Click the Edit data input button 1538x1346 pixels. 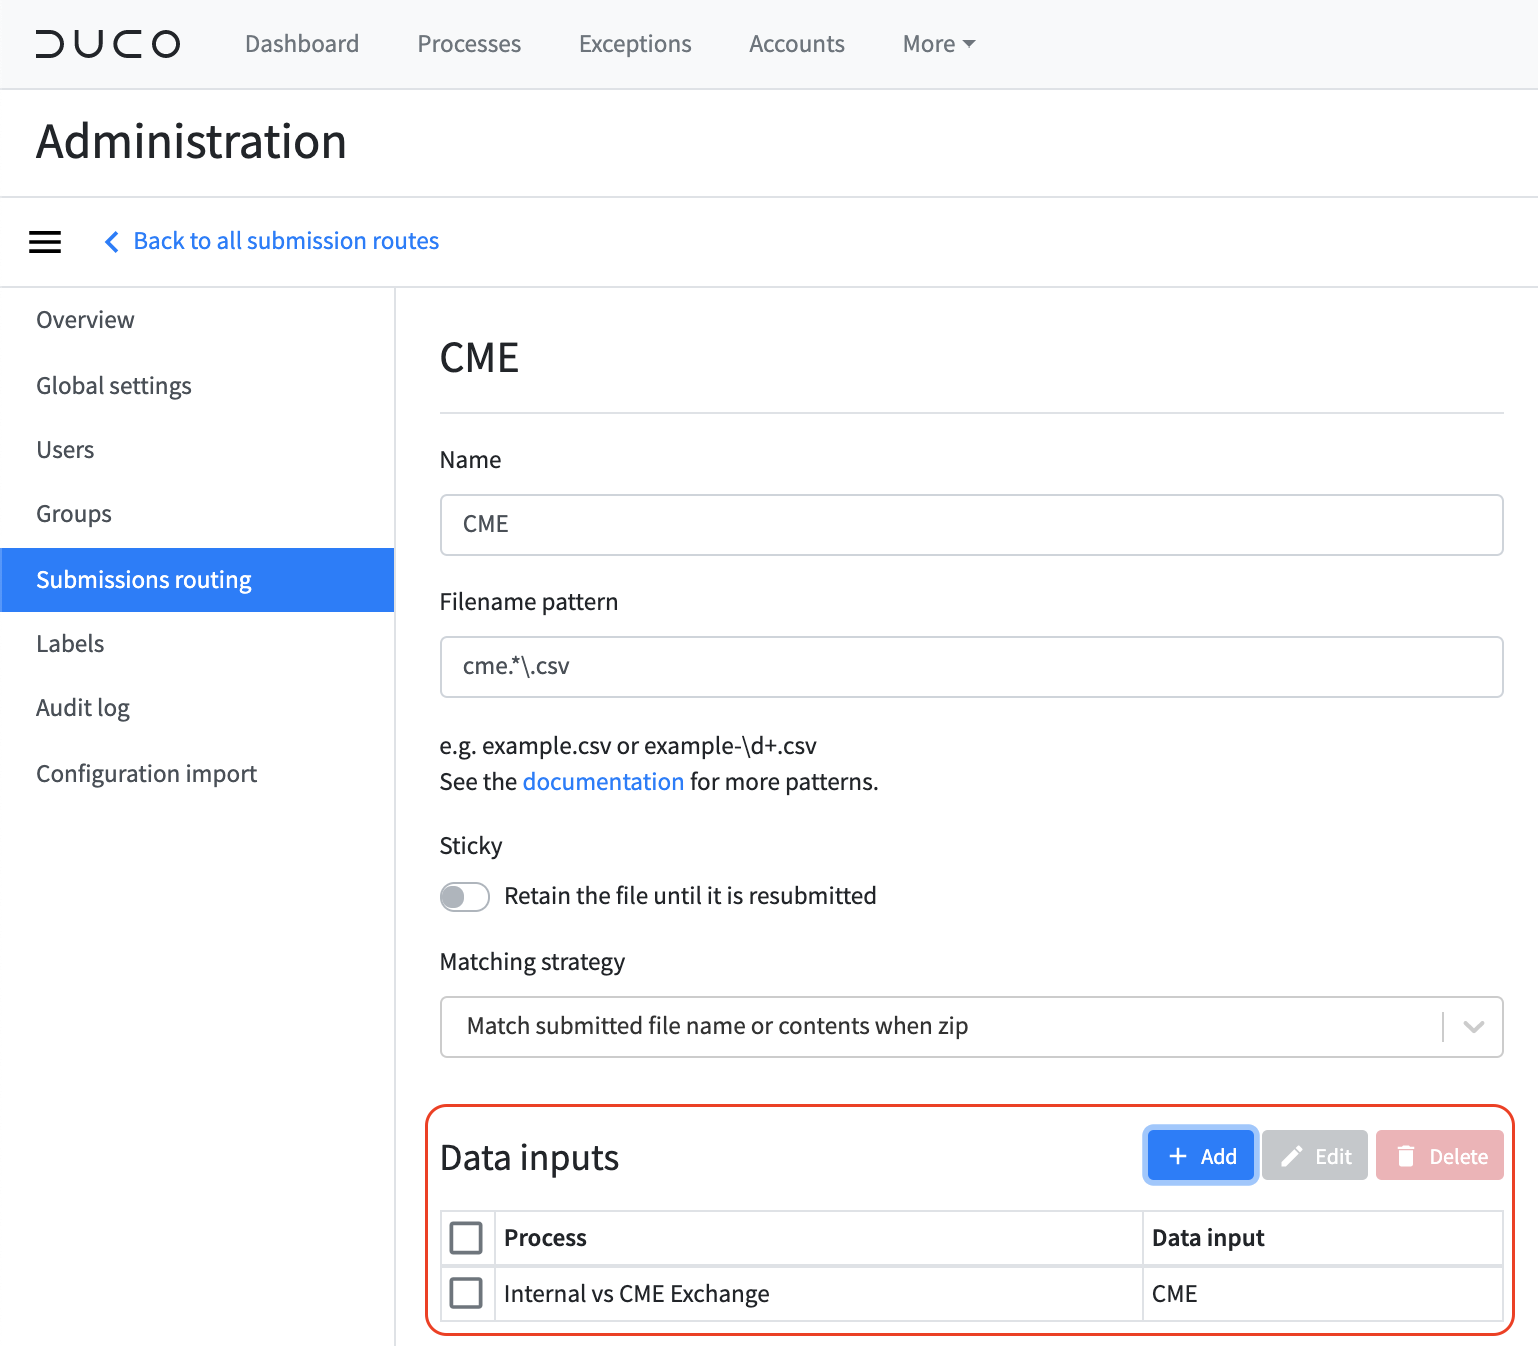pyautogui.click(x=1315, y=1156)
